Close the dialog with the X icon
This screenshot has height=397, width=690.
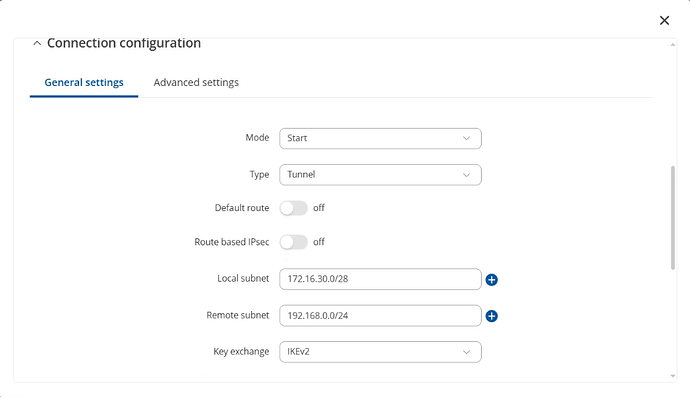tap(664, 20)
